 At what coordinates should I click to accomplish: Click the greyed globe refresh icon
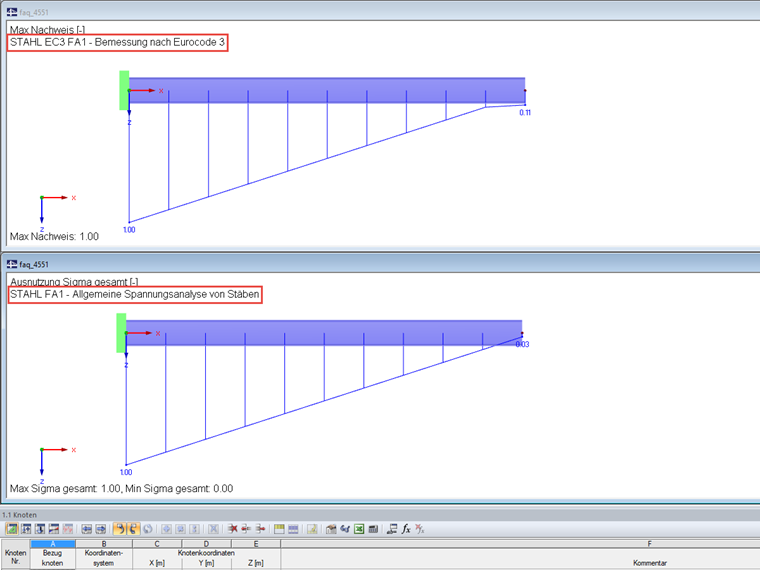pyautogui.click(x=147, y=529)
